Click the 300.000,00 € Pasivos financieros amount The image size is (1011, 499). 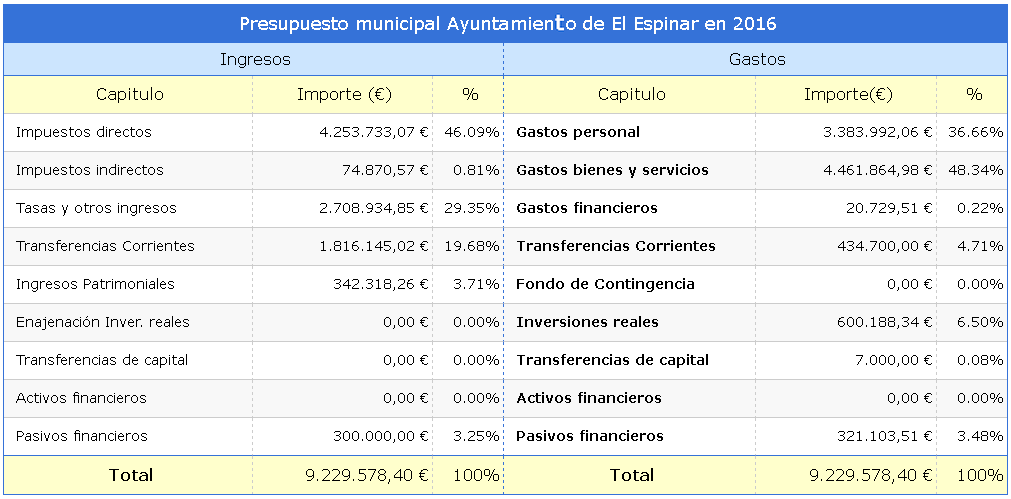tap(380, 436)
